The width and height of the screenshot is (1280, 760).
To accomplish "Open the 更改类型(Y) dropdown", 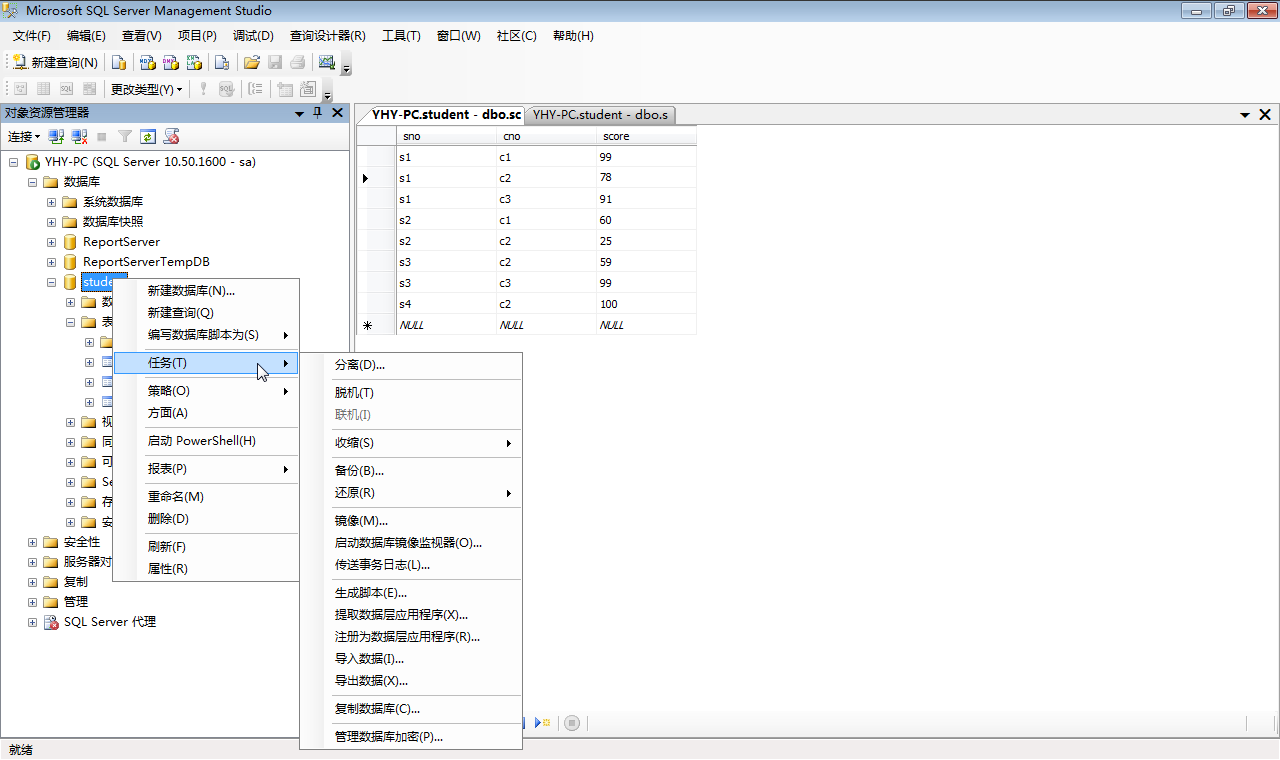I will click(x=146, y=89).
